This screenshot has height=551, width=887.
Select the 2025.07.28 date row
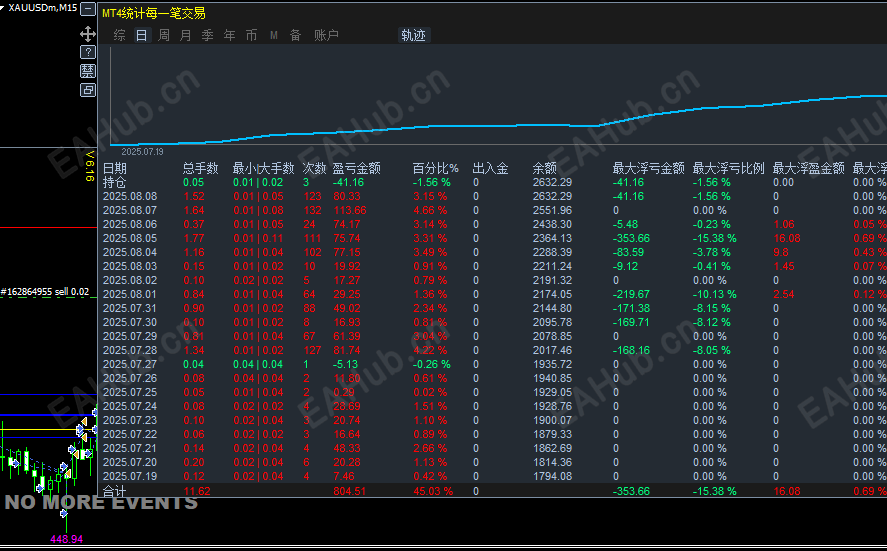[x=492, y=350]
